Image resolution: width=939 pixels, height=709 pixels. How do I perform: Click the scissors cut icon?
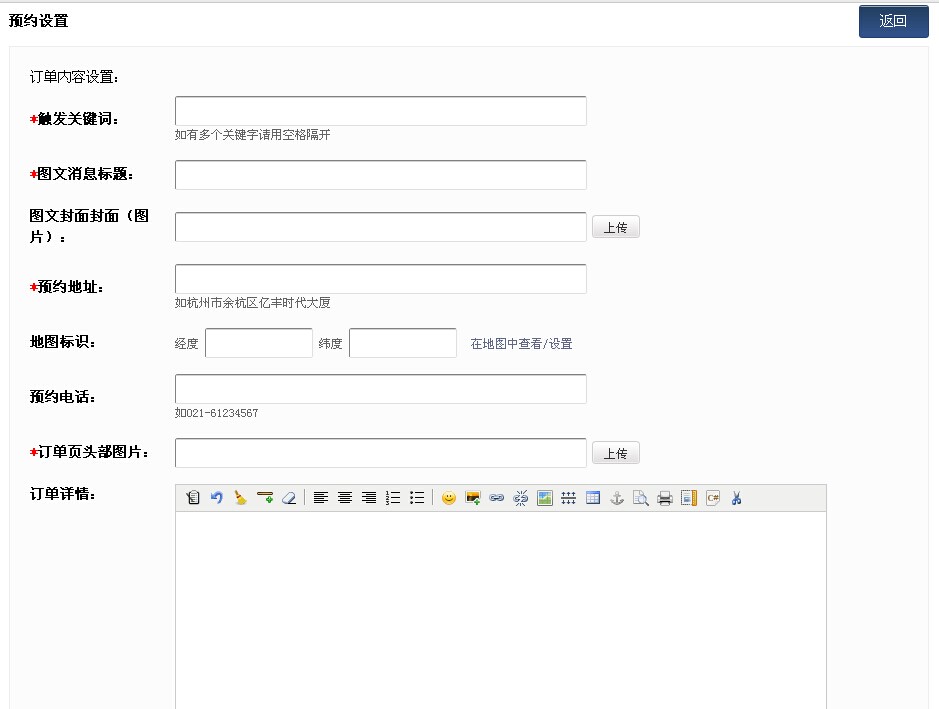point(737,498)
